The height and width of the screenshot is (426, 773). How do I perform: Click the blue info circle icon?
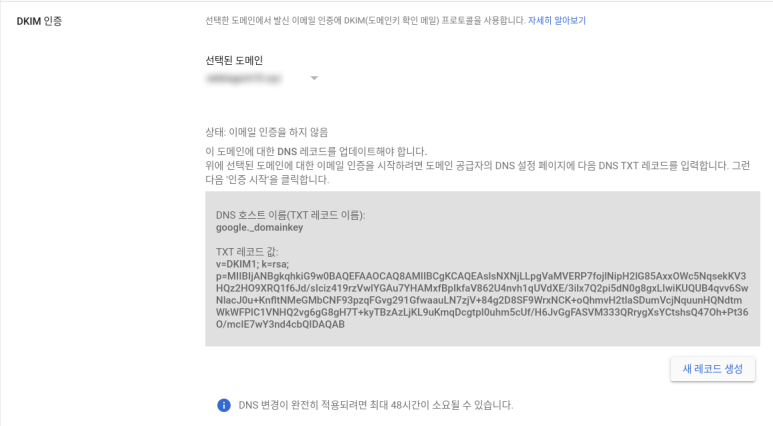[x=224, y=405]
